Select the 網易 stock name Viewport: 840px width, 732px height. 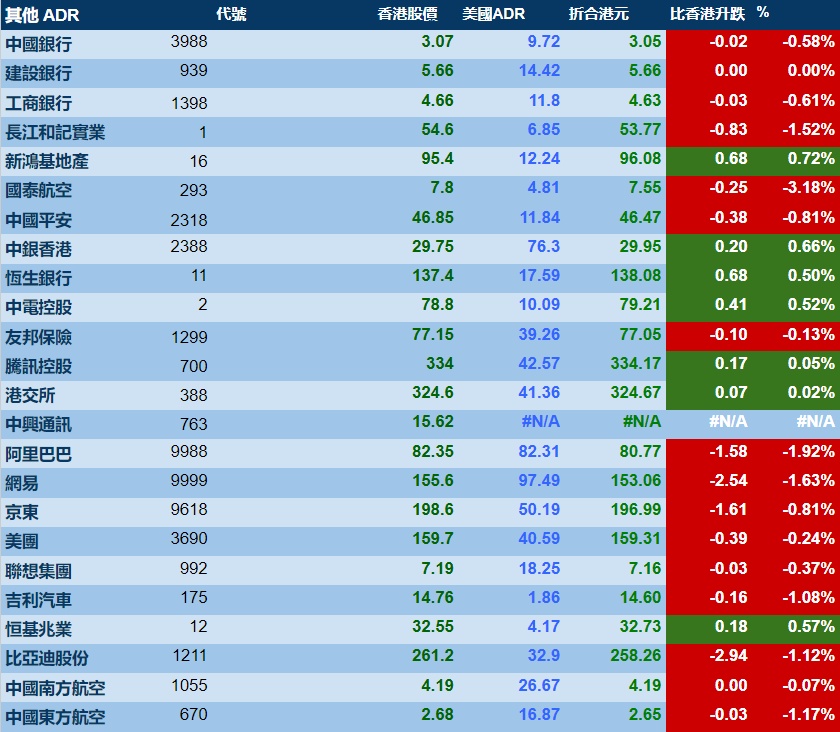tap(22, 483)
